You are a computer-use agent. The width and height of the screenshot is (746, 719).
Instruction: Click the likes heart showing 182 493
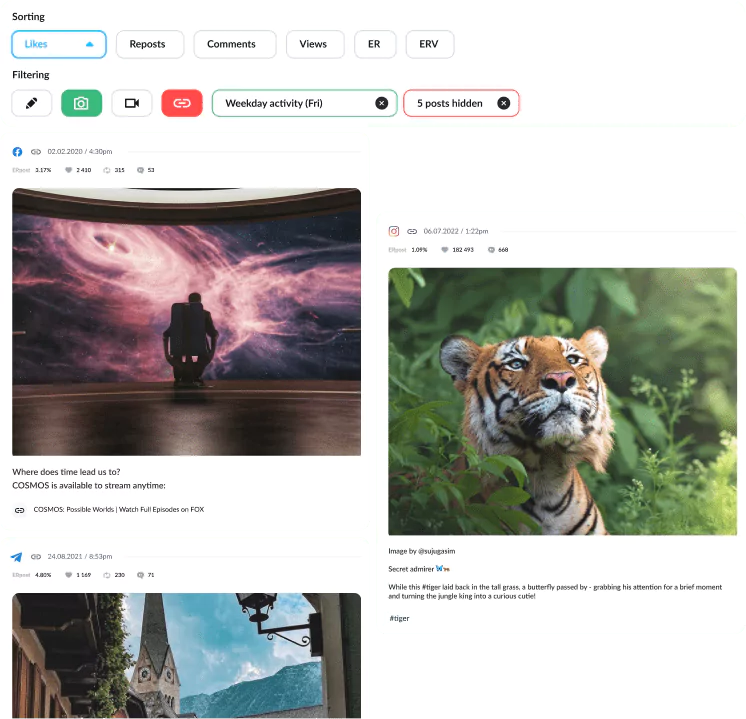(x=444, y=250)
